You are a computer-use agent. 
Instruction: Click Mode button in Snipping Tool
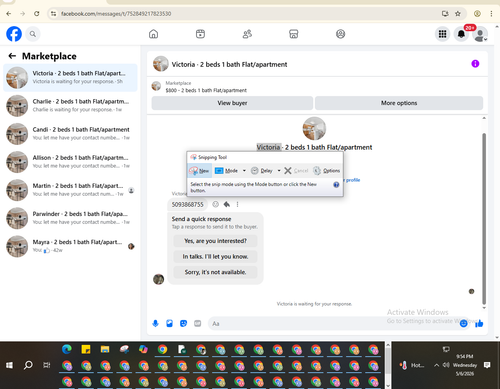point(227,171)
